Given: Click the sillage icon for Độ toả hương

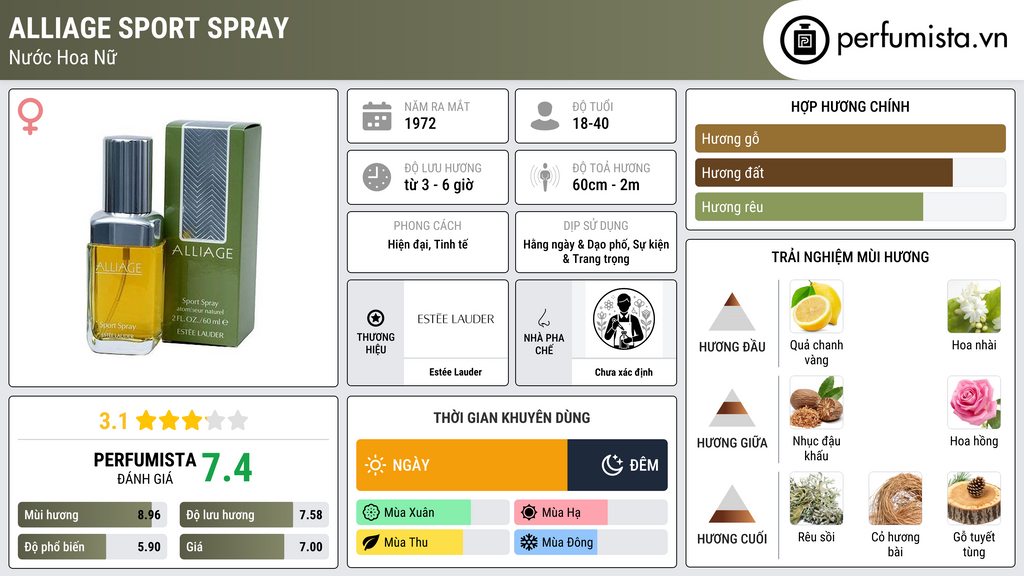Looking at the screenshot, I should click(x=545, y=177).
